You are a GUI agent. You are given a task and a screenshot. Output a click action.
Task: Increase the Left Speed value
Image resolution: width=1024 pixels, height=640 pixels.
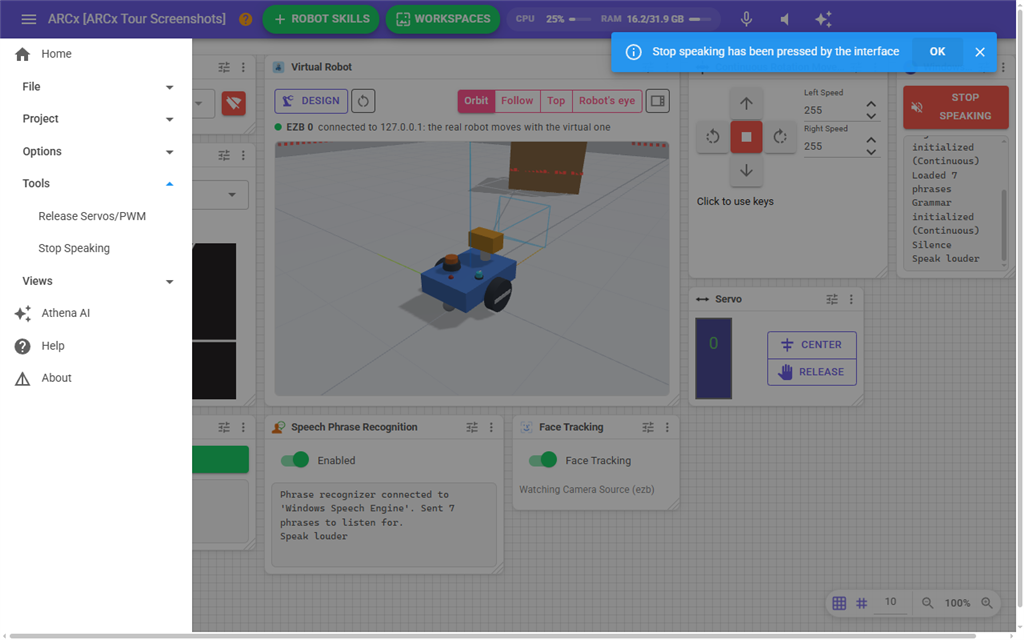click(x=871, y=104)
